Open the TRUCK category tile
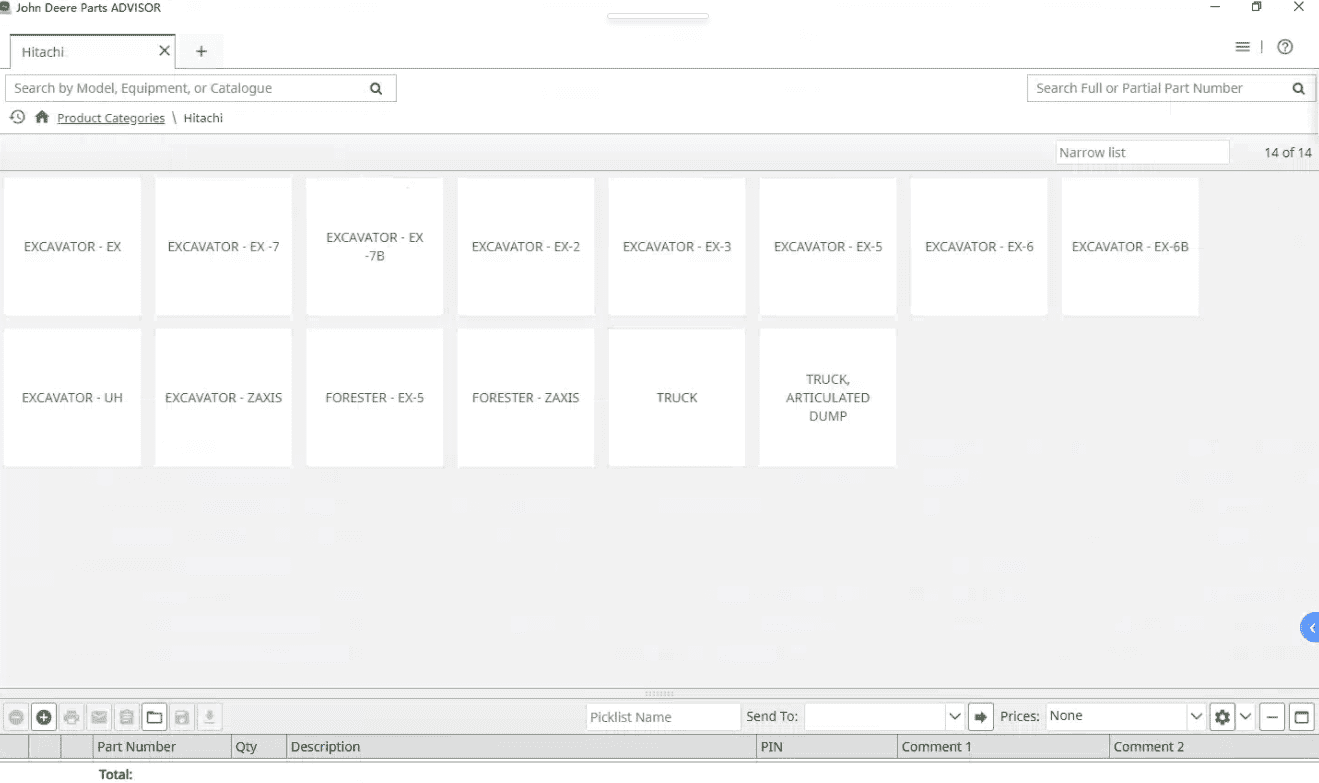This screenshot has height=783, width=1319. click(677, 397)
